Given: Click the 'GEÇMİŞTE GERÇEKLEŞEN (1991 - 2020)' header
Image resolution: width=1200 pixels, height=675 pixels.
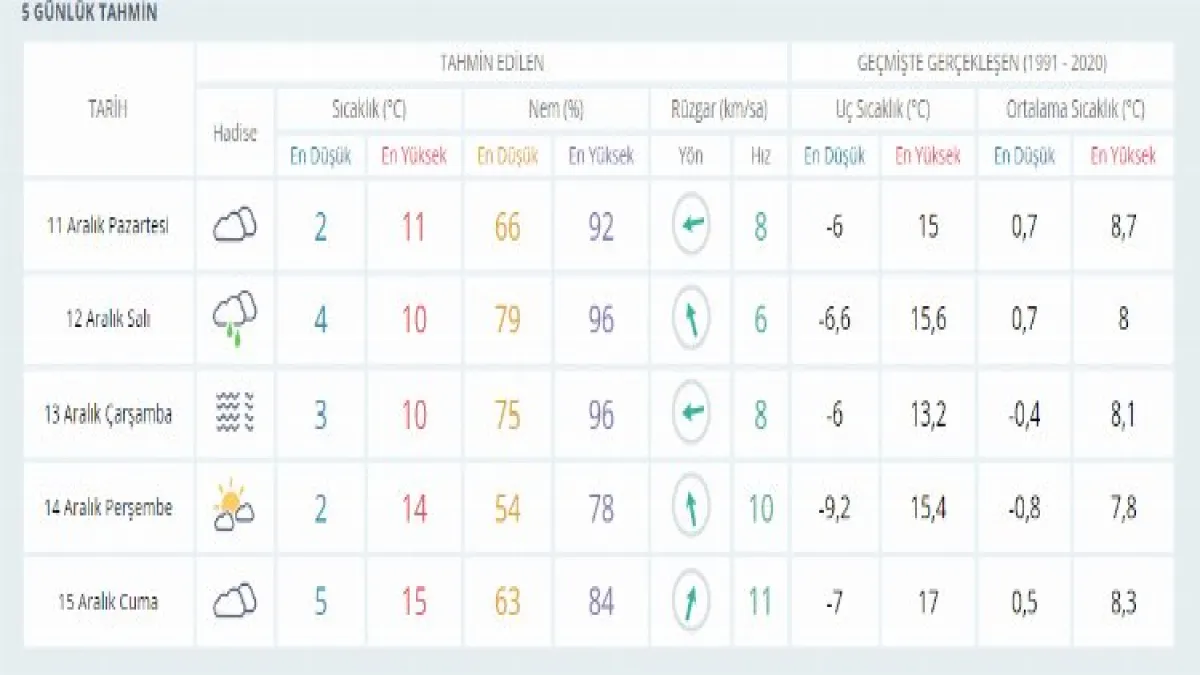Looking at the screenshot, I should pos(981,63).
